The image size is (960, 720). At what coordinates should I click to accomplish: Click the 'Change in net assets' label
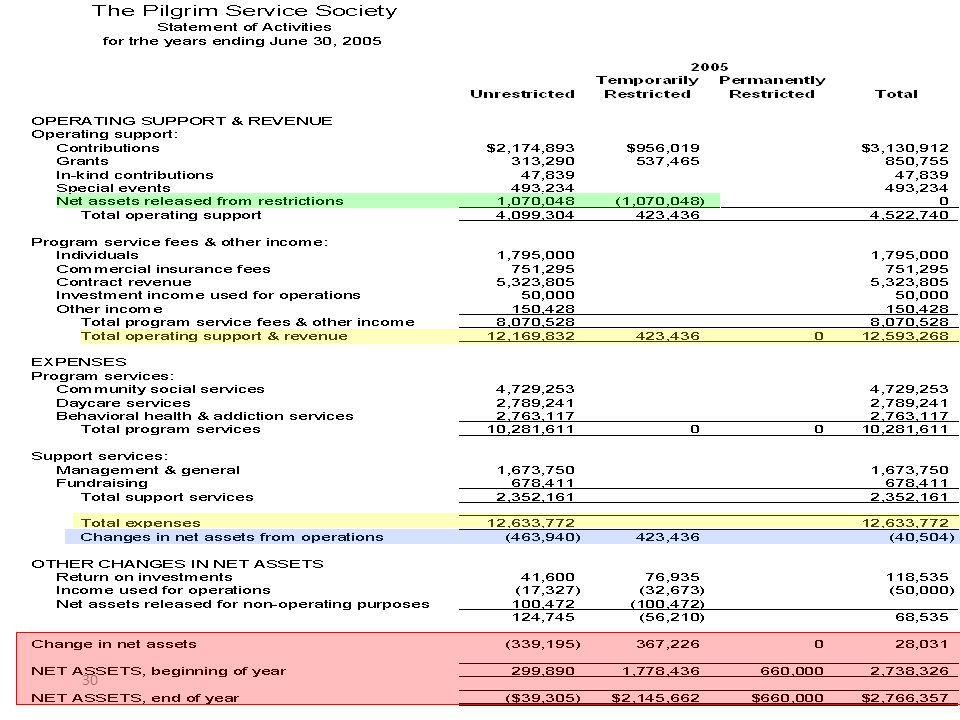[114, 644]
